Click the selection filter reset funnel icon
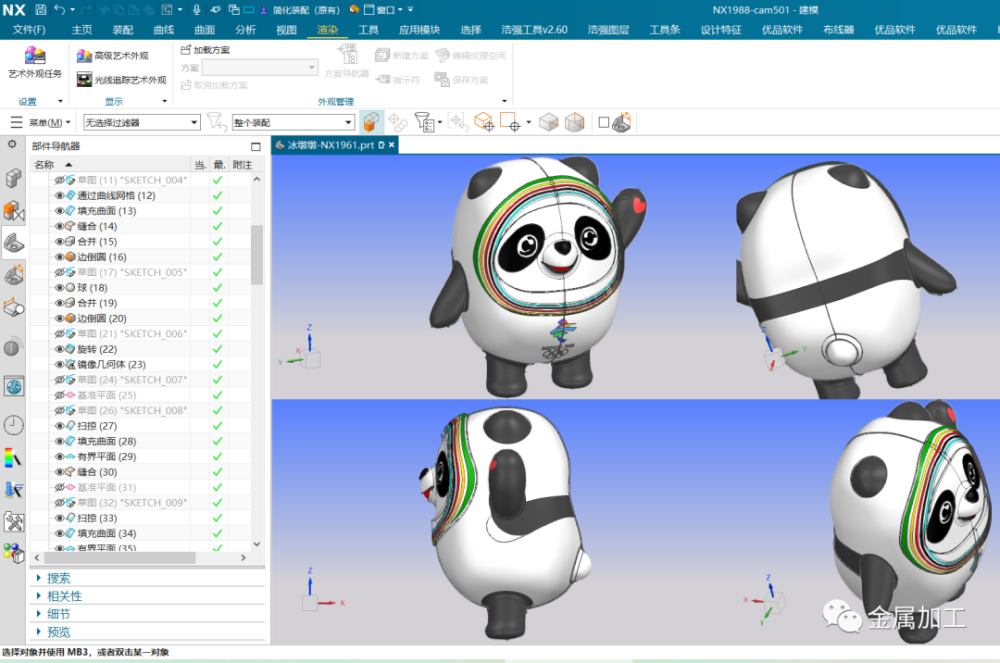The width and height of the screenshot is (1000, 663). tap(217, 122)
